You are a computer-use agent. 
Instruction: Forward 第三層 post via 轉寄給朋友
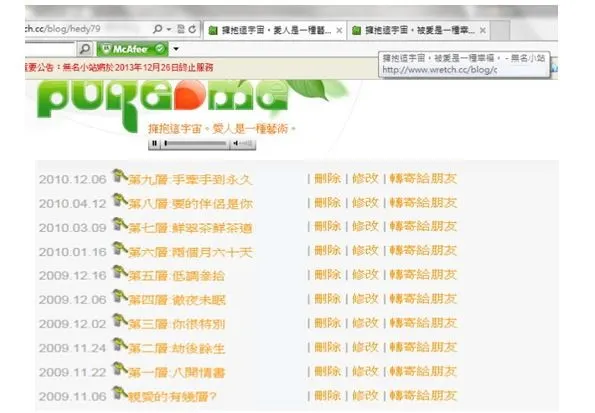click(423, 323)
